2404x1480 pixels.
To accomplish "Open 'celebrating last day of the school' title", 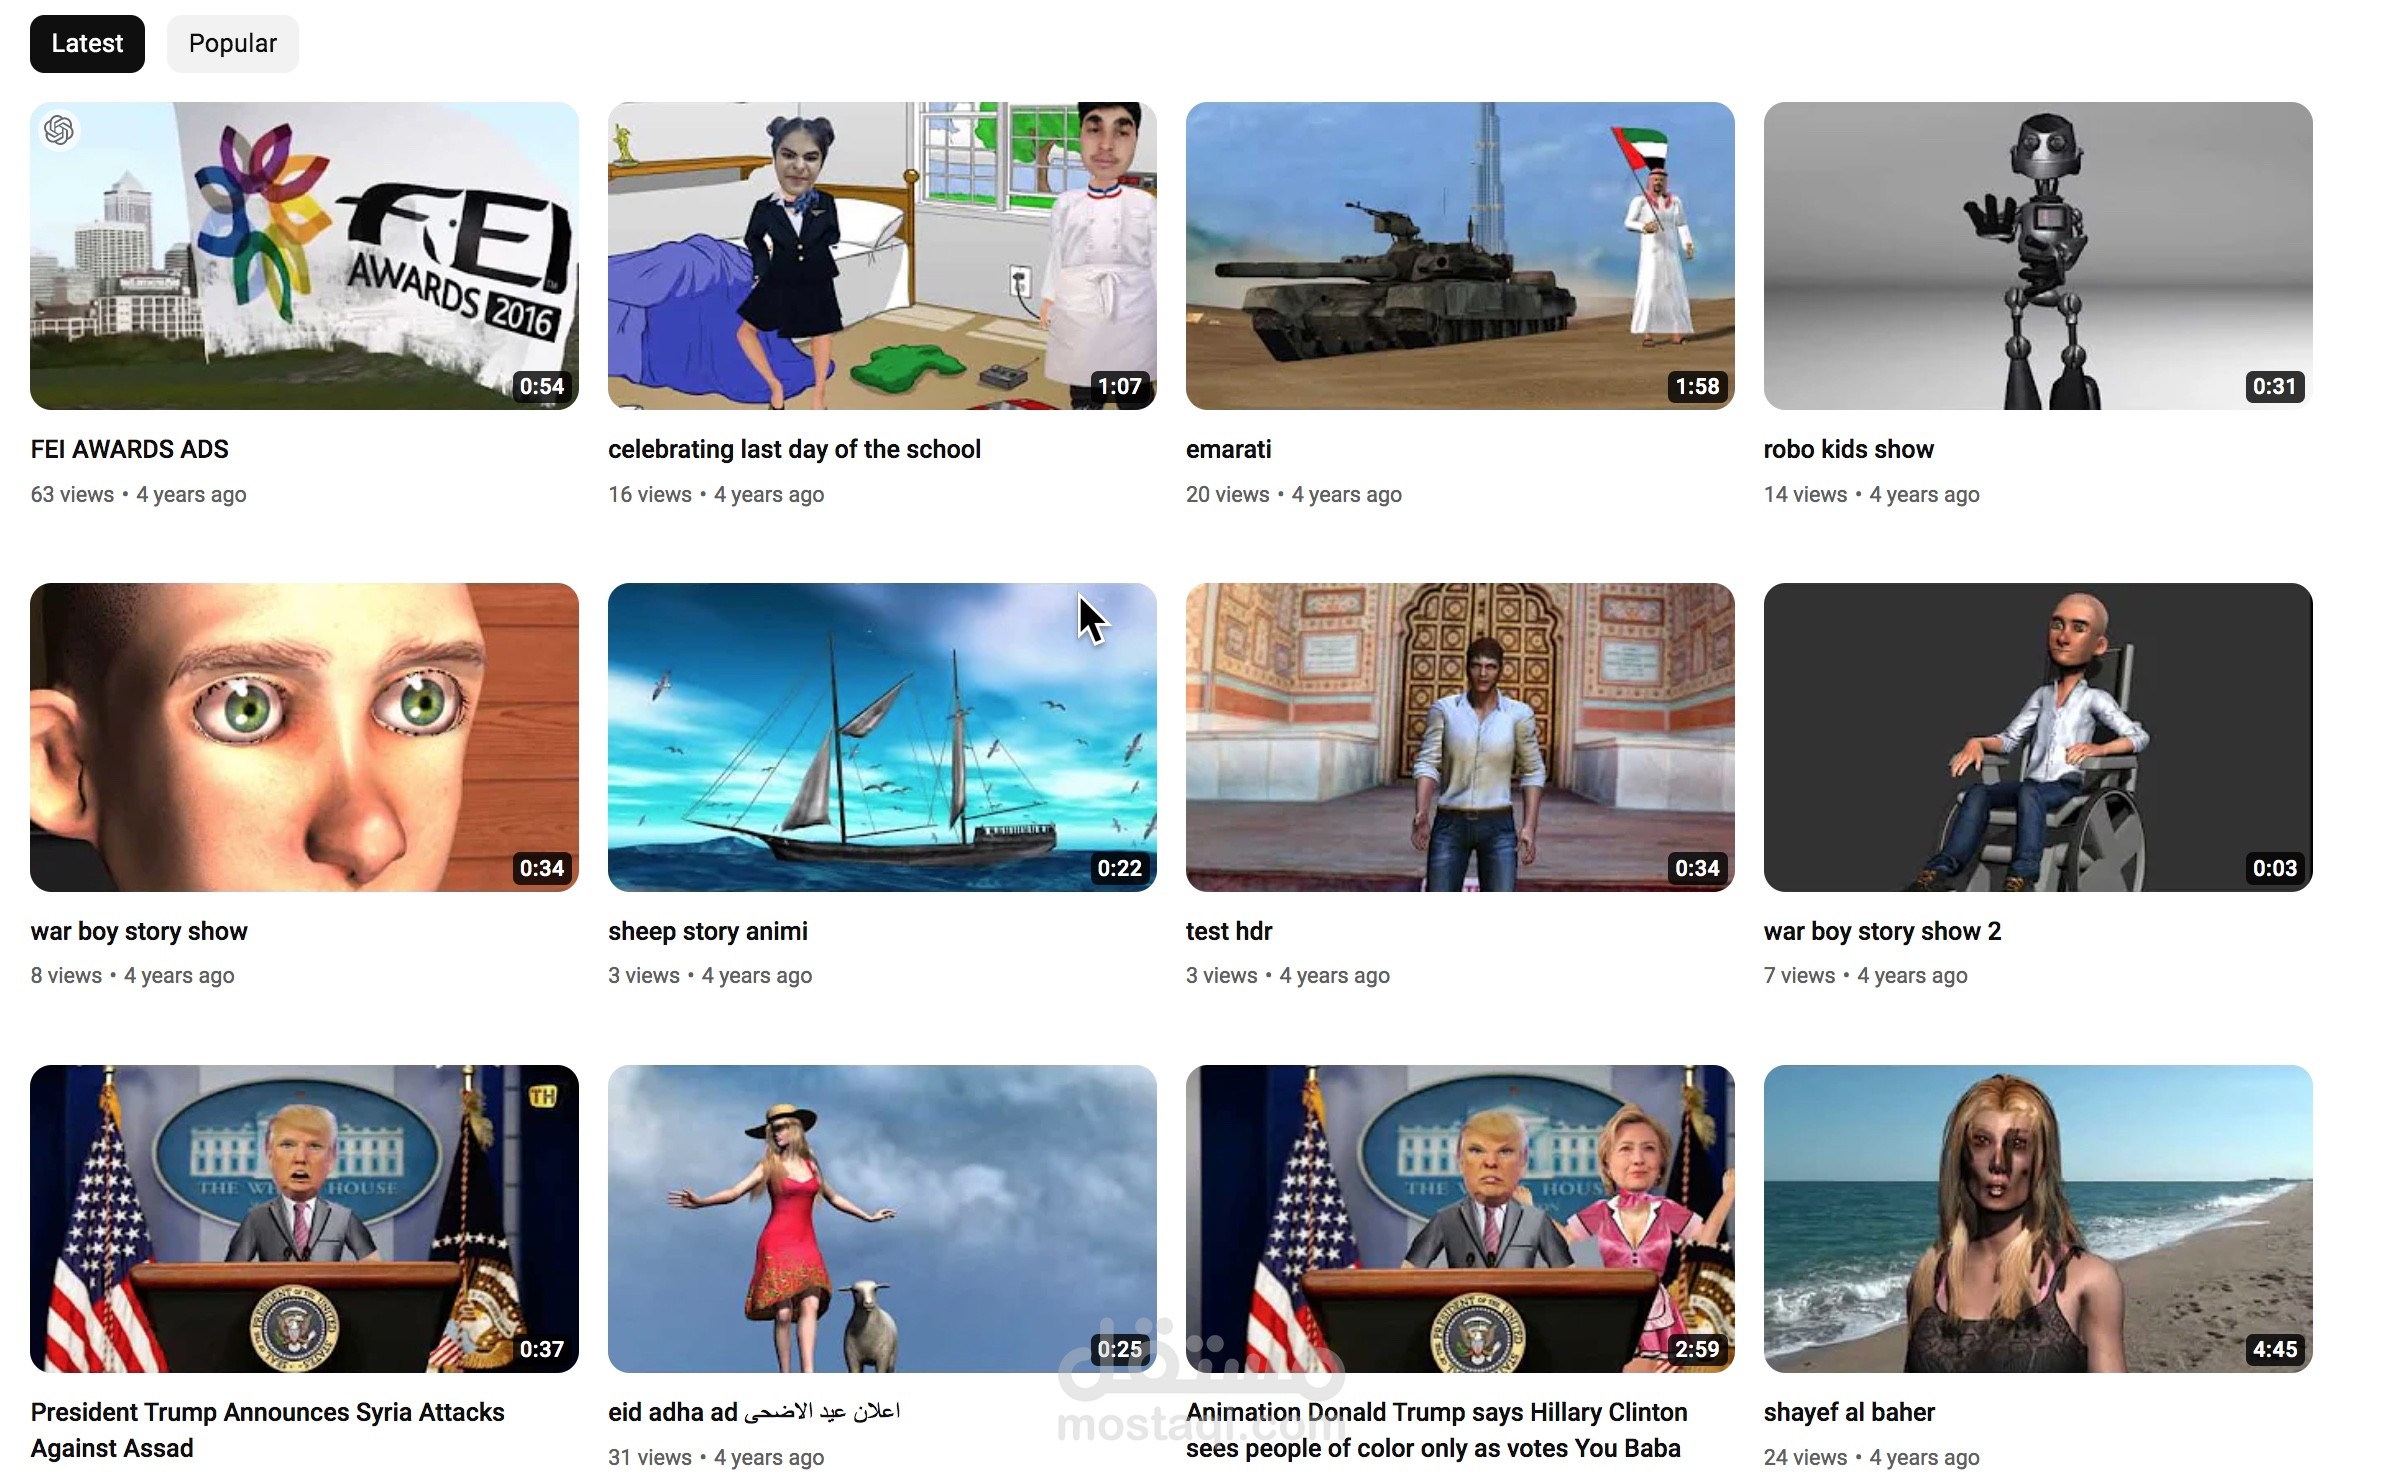I will click(x=794, y=449).
